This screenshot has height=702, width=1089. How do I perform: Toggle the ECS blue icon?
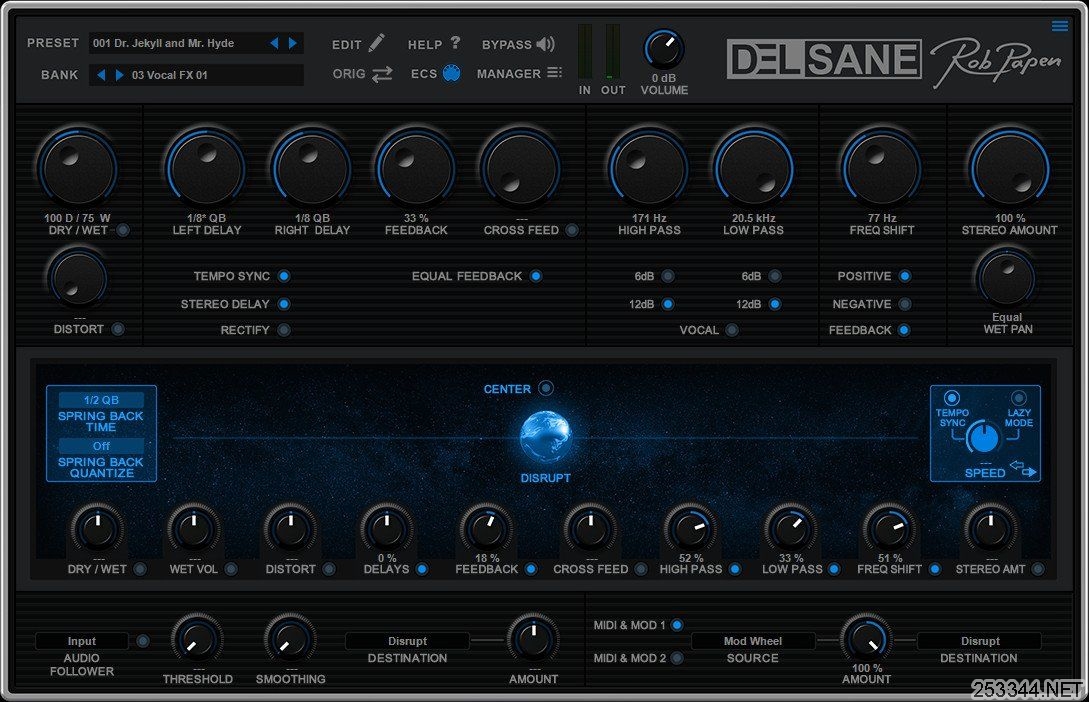(x=451, y=73)
